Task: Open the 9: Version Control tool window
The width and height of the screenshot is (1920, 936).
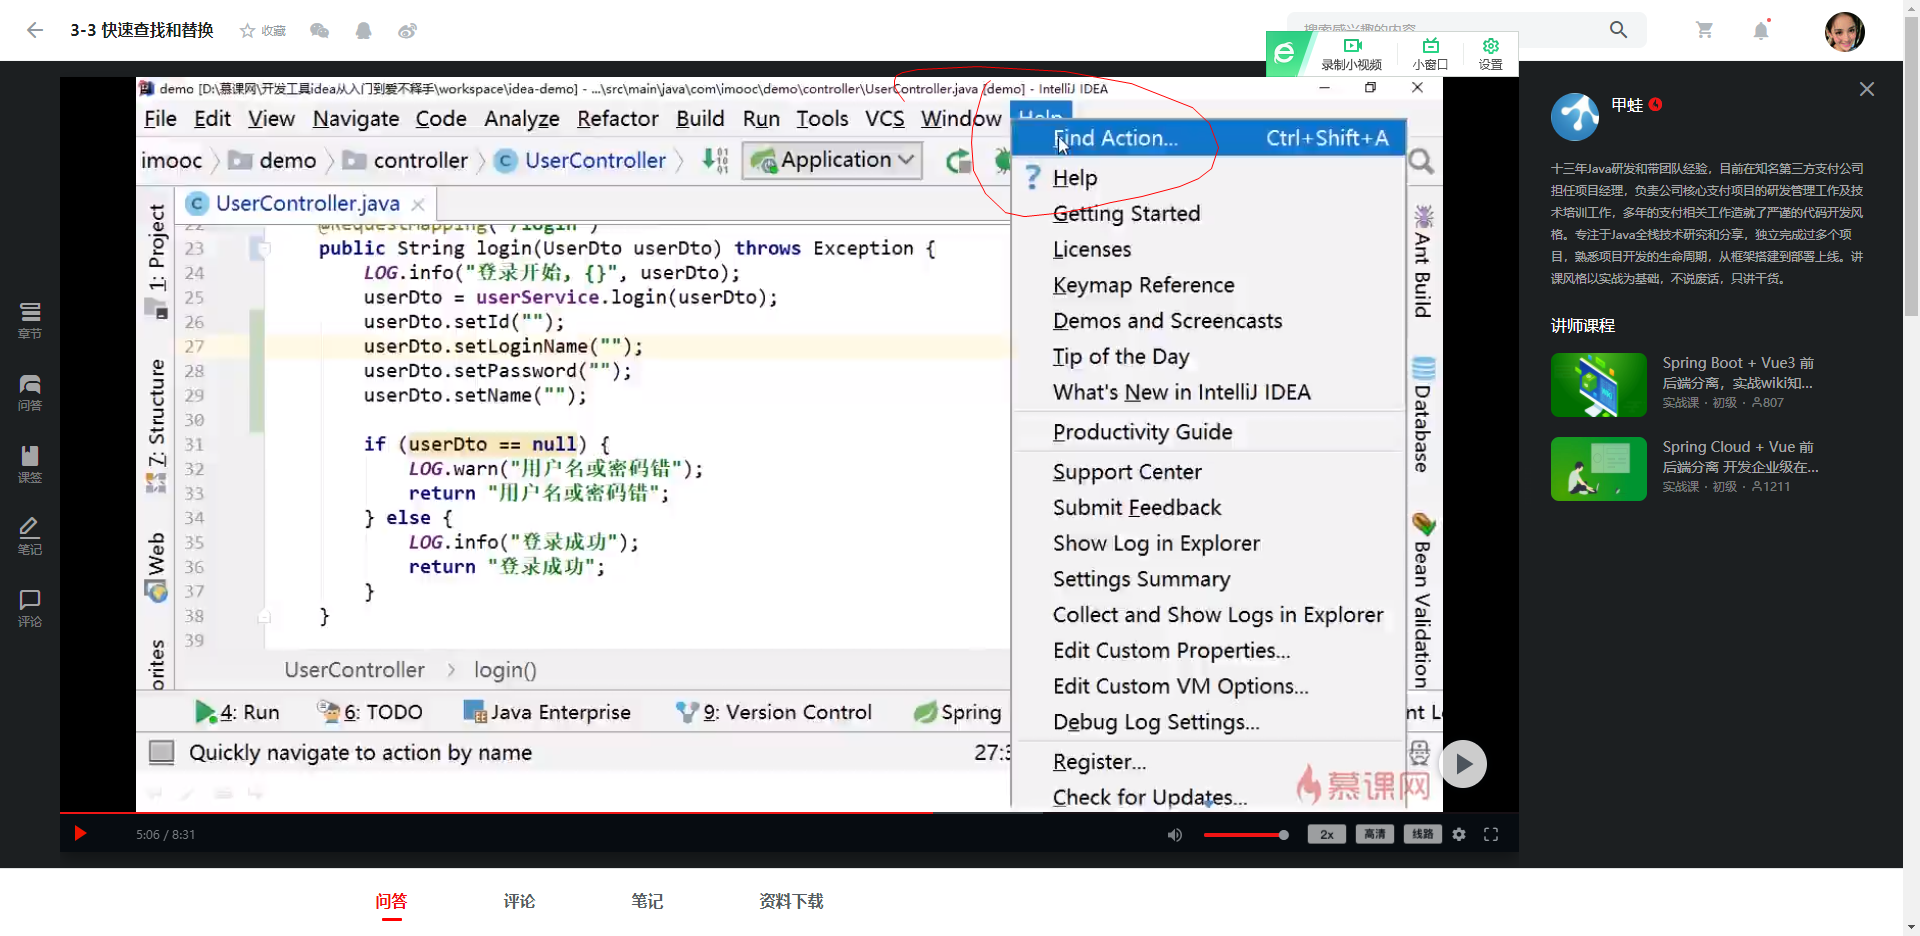Action: pos(774,712)
